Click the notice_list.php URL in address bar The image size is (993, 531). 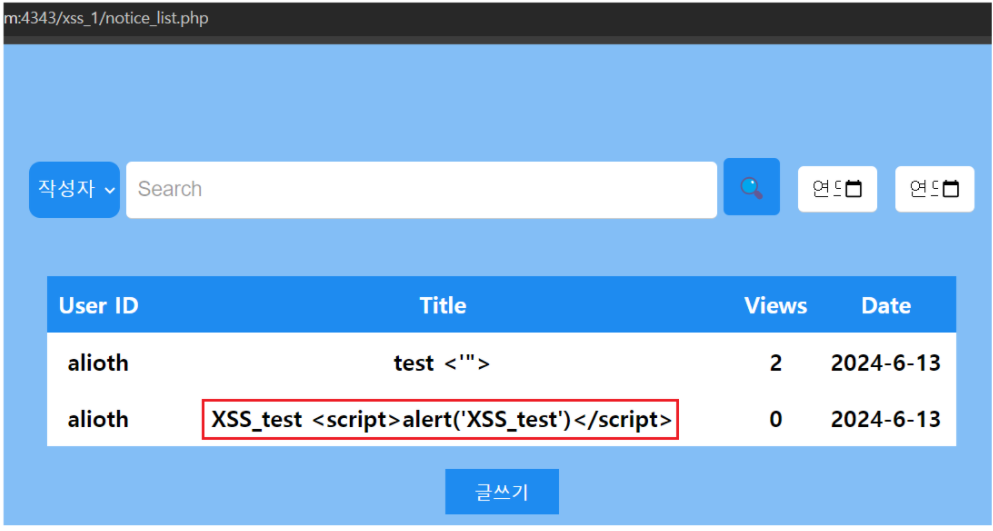tap(106, 18)
